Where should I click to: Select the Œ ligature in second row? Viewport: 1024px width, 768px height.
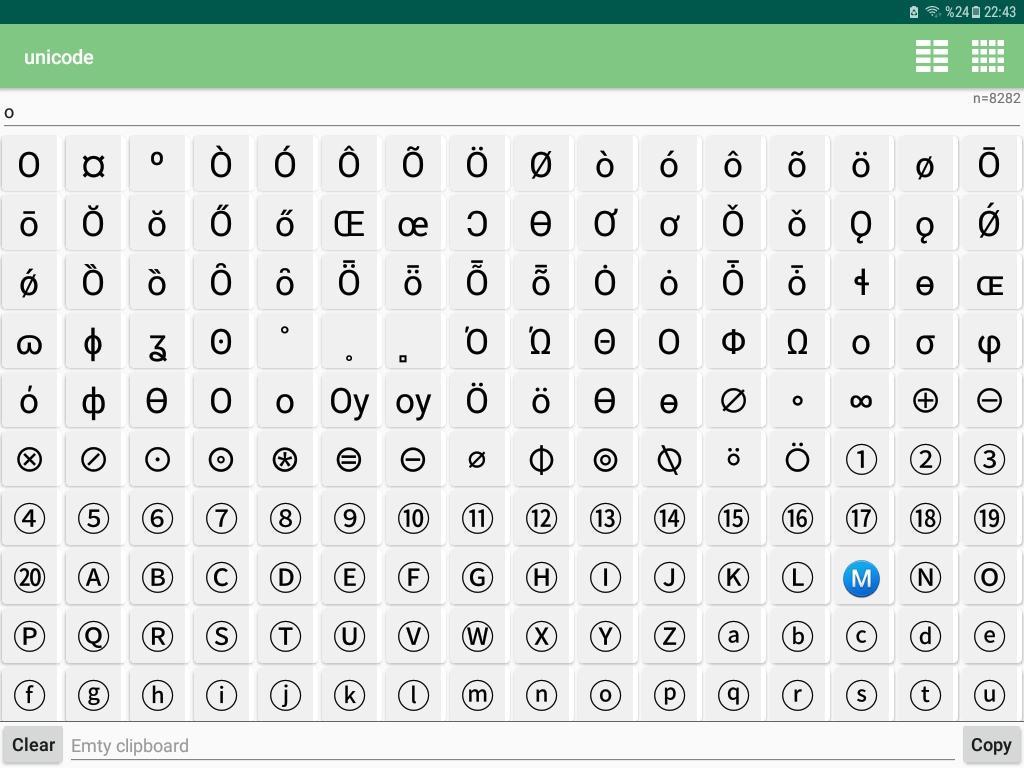(x=349, y=224)
